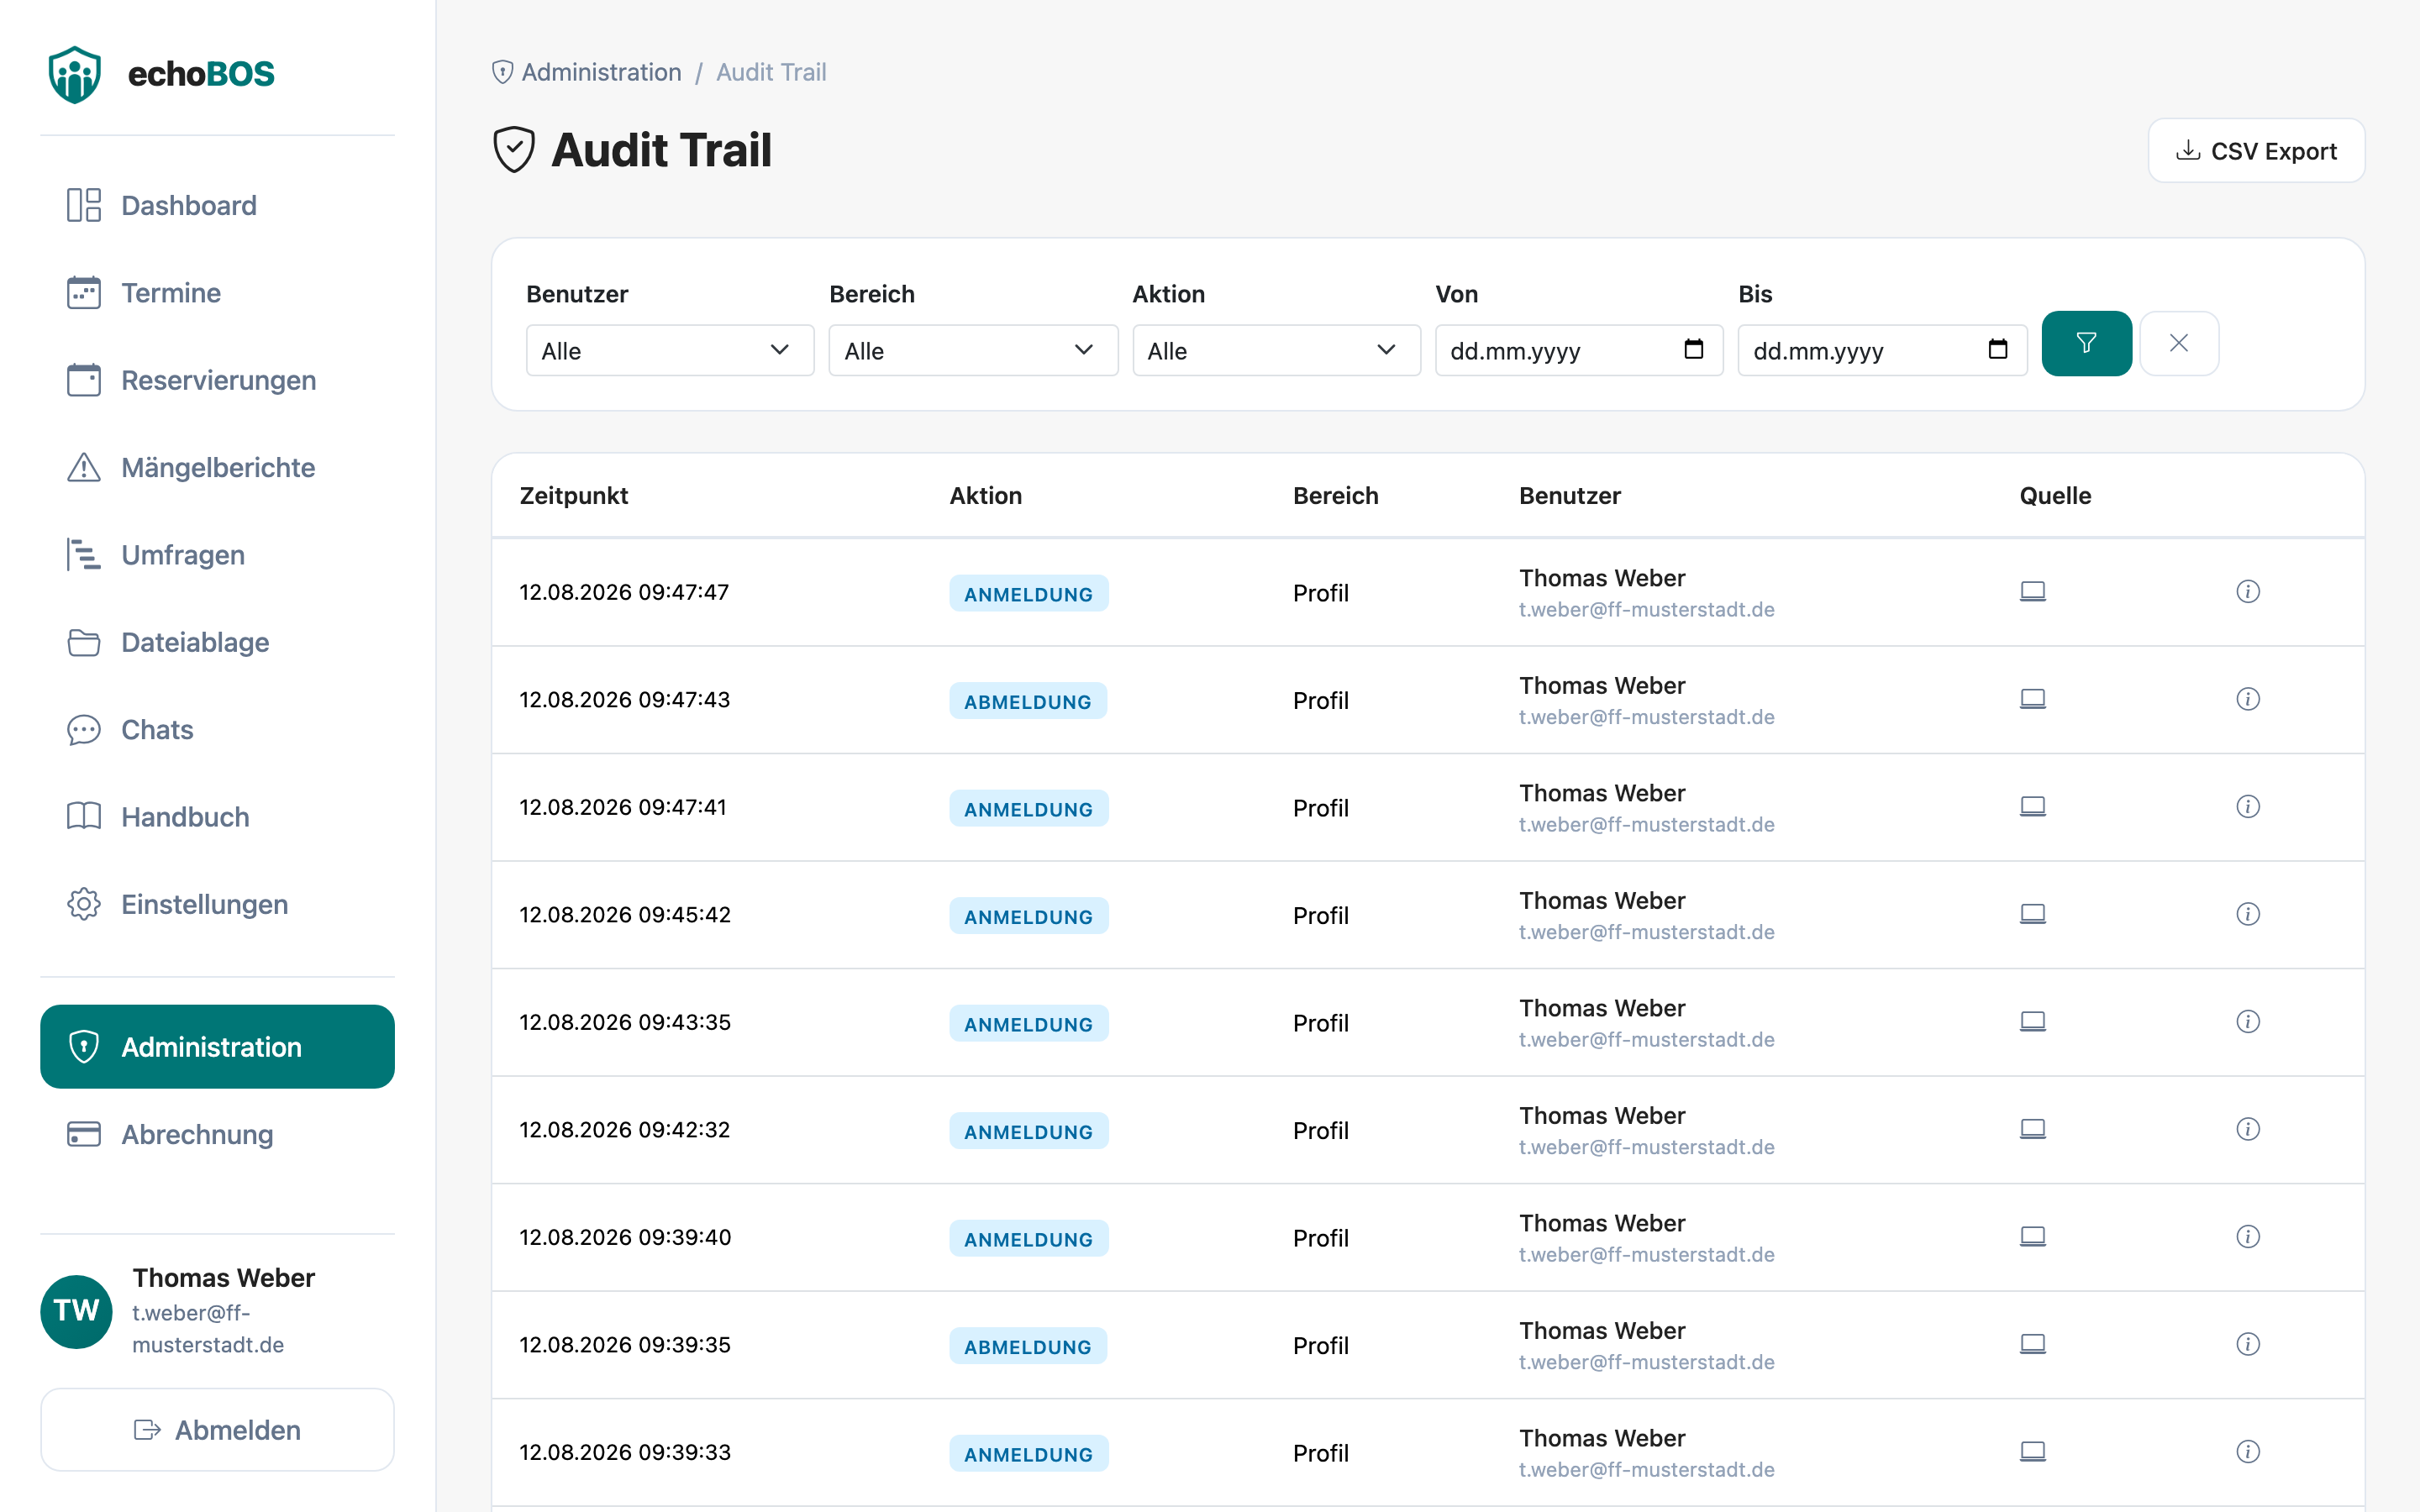Expand the Bereich filter dropdown

click(x=973, y=350)
